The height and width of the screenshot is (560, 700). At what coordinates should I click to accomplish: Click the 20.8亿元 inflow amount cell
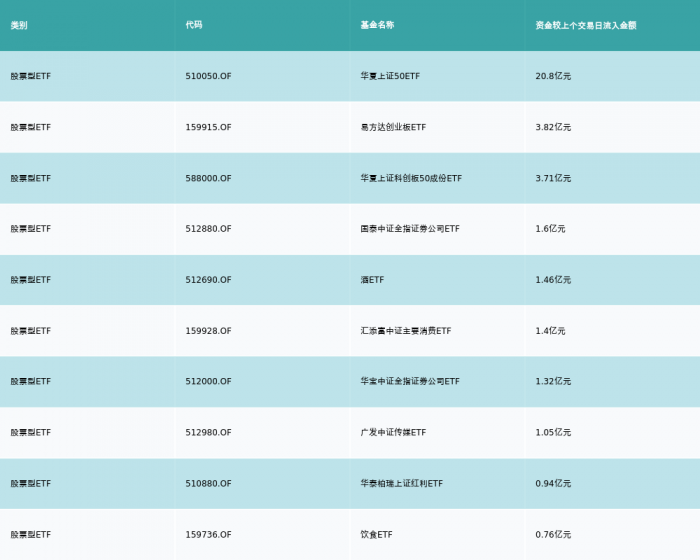[553, 76]
